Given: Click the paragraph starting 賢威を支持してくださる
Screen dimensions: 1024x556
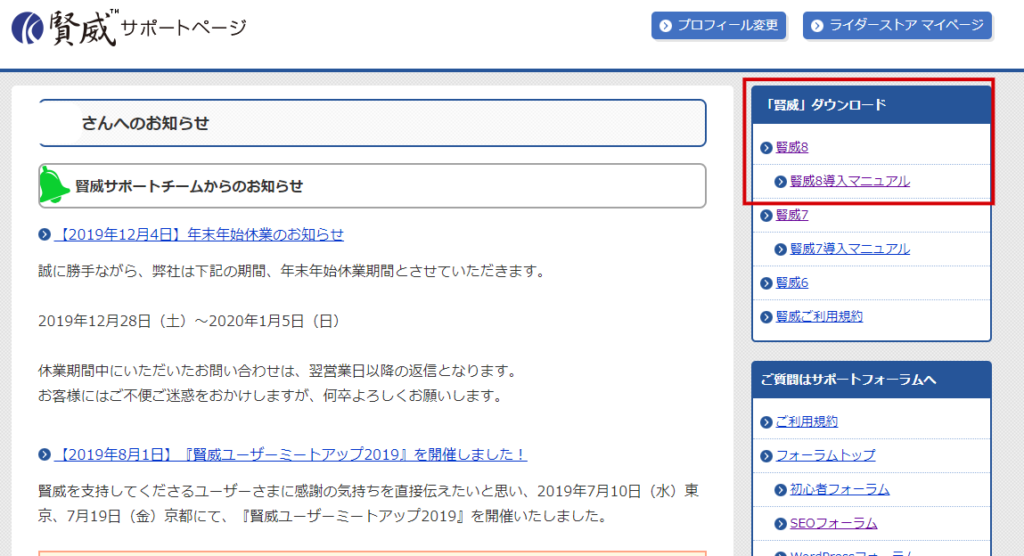Looking at the screenshot, I should [368, 504].
